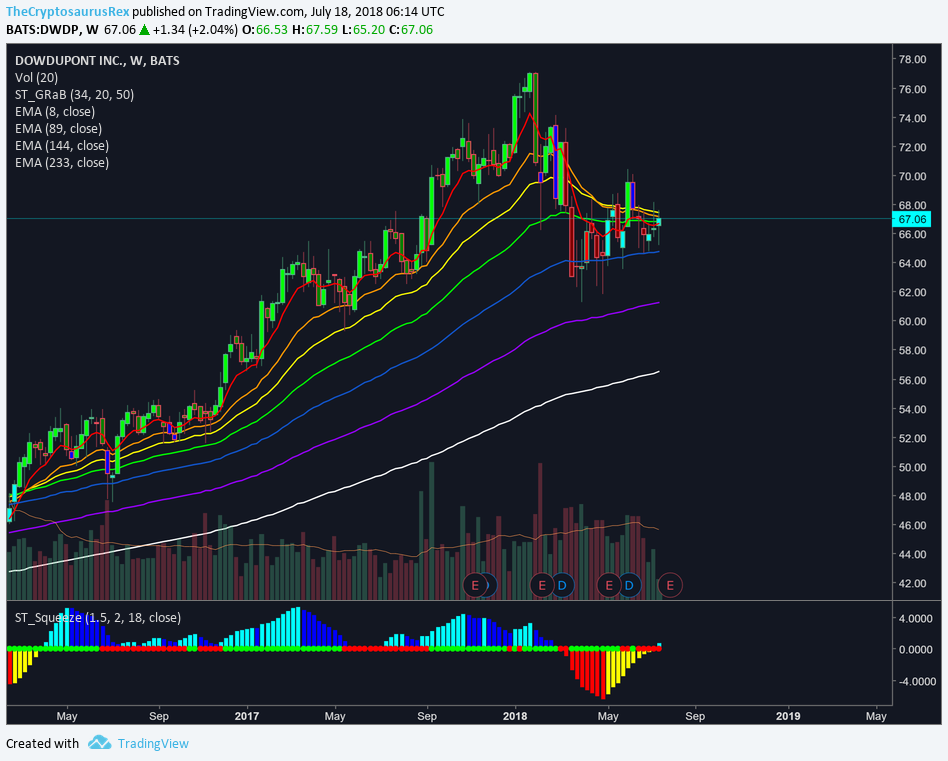Screen dimensions: 948x761
Task: Click the 'EMA (8, close)' indicator label
Action: [55, 111]
